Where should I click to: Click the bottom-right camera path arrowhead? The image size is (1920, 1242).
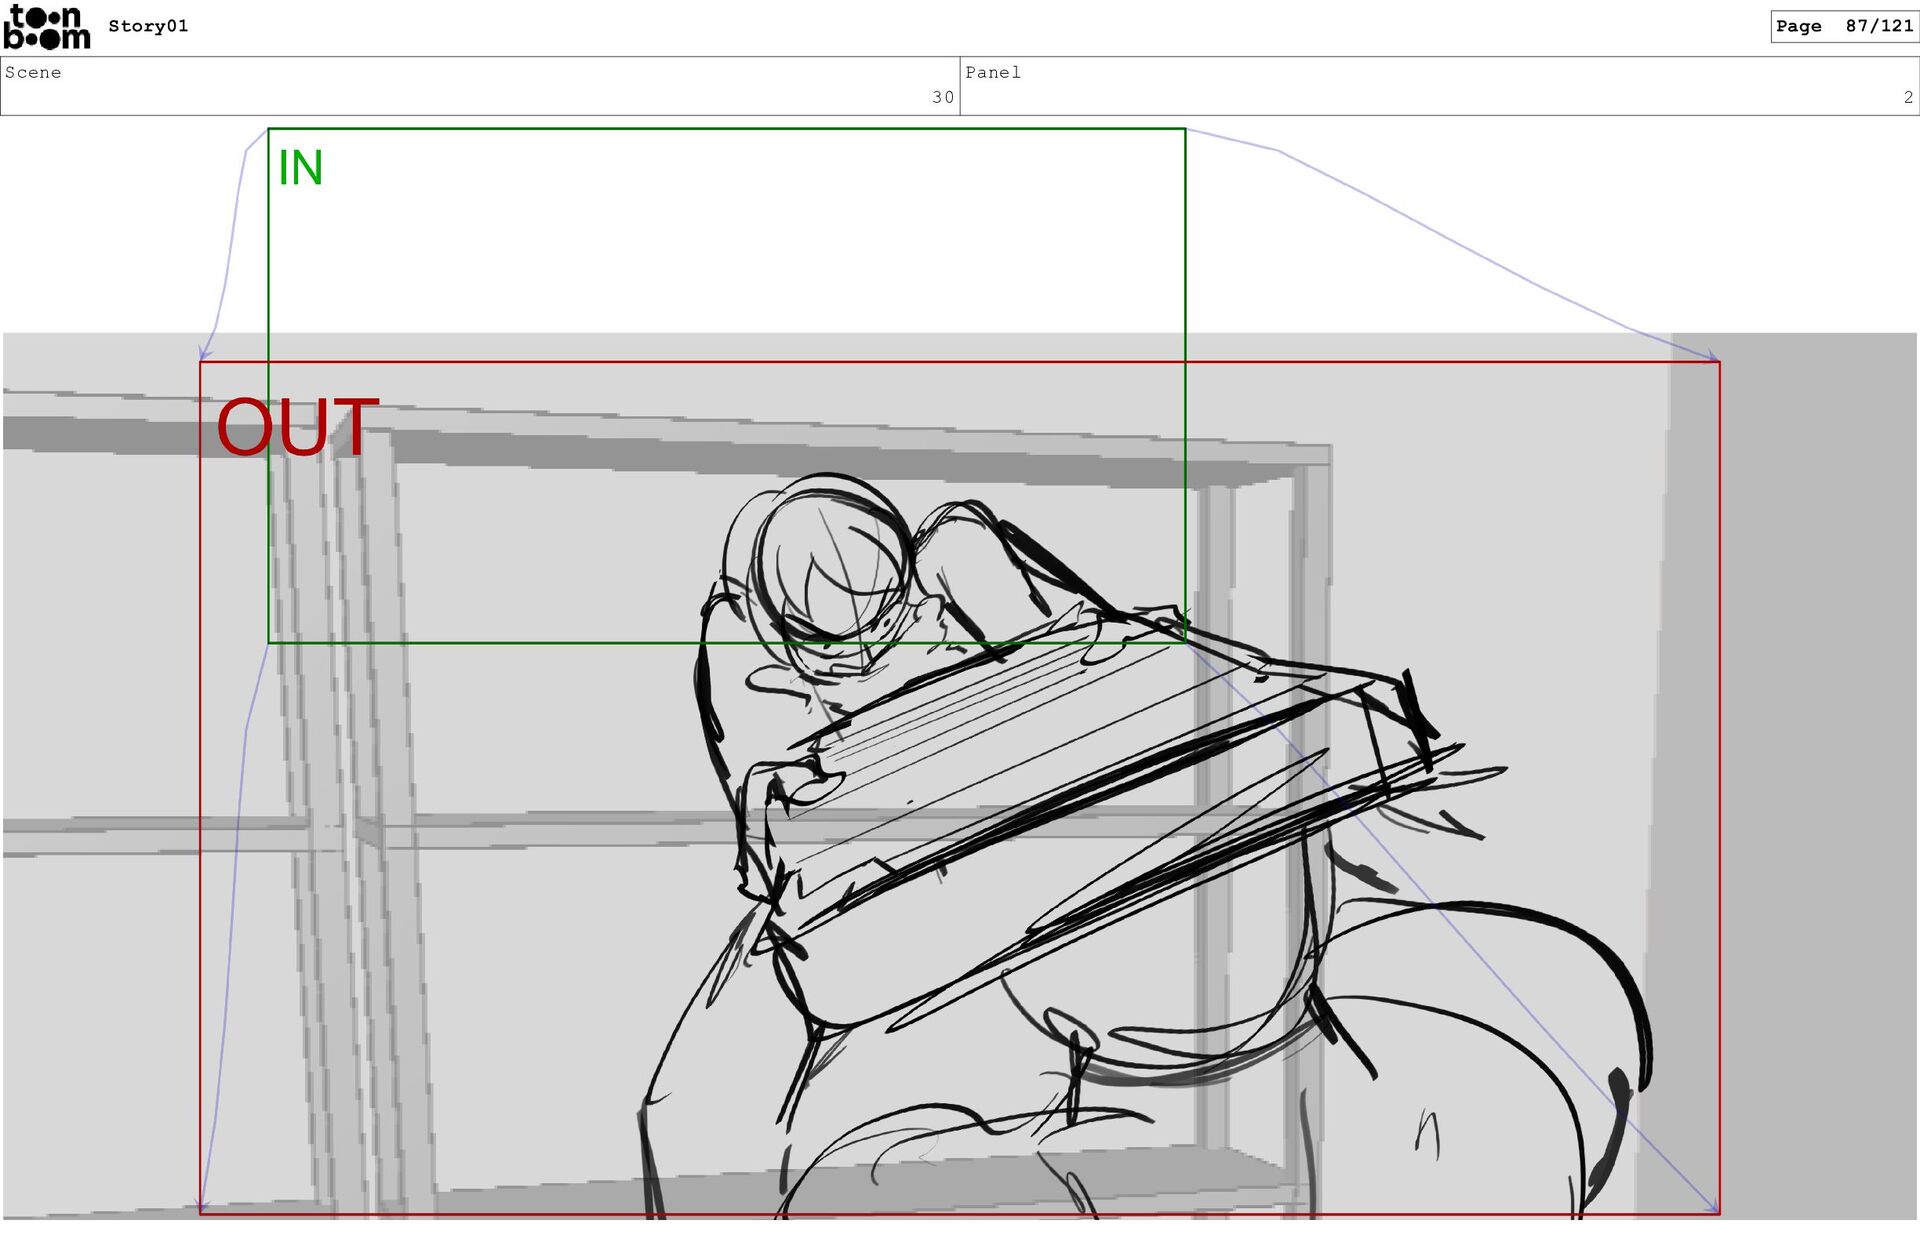(x=1713, y=1207)
